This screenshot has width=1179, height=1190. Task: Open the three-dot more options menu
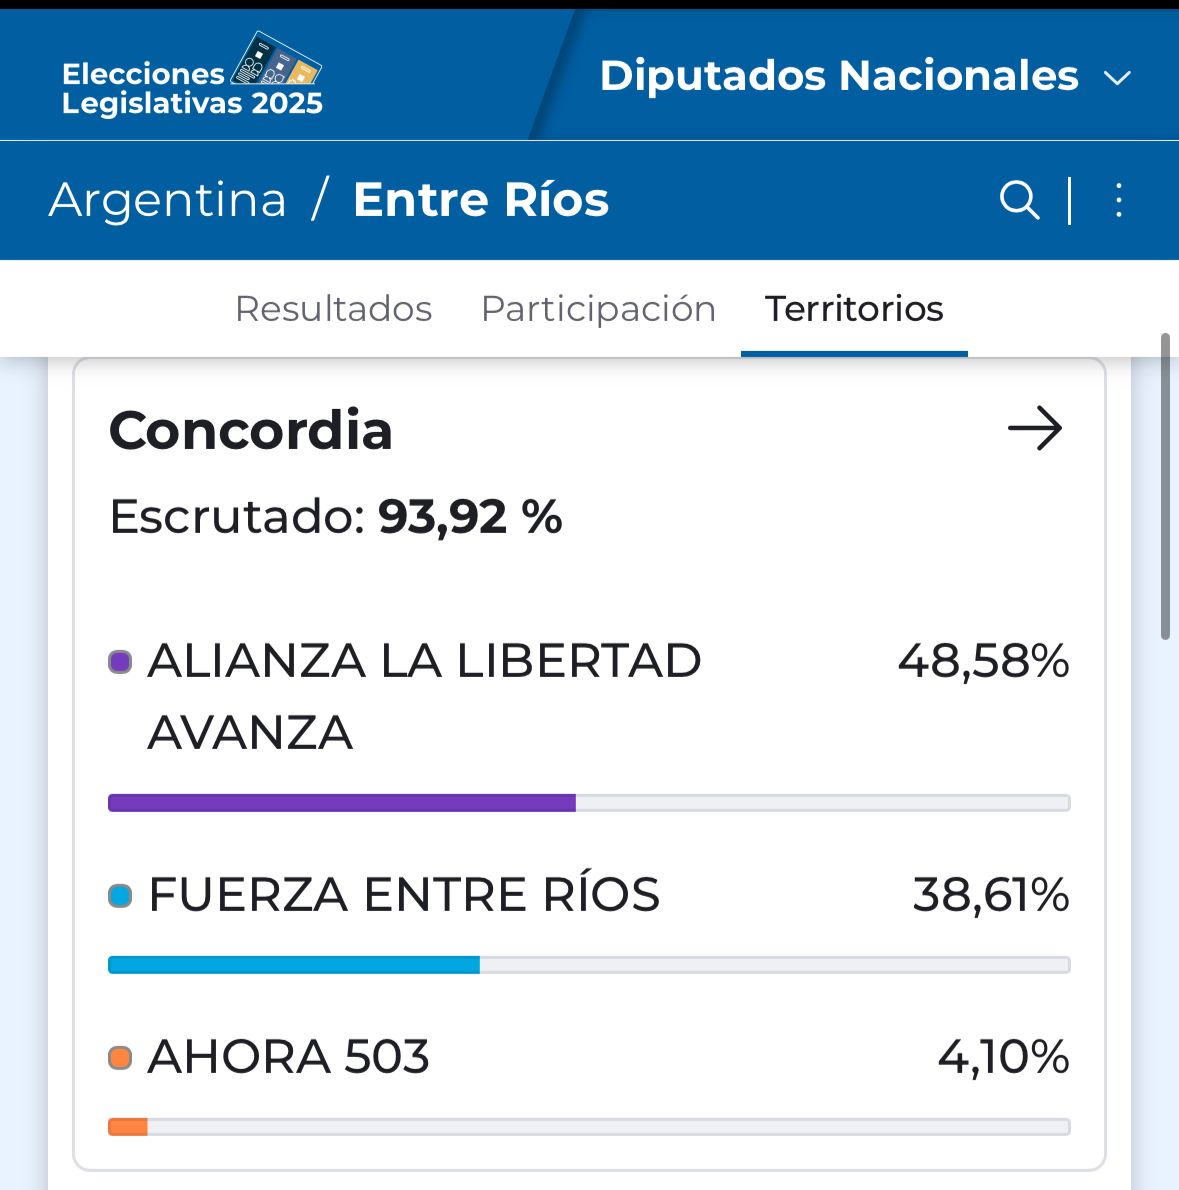[x=1119, y=200]
